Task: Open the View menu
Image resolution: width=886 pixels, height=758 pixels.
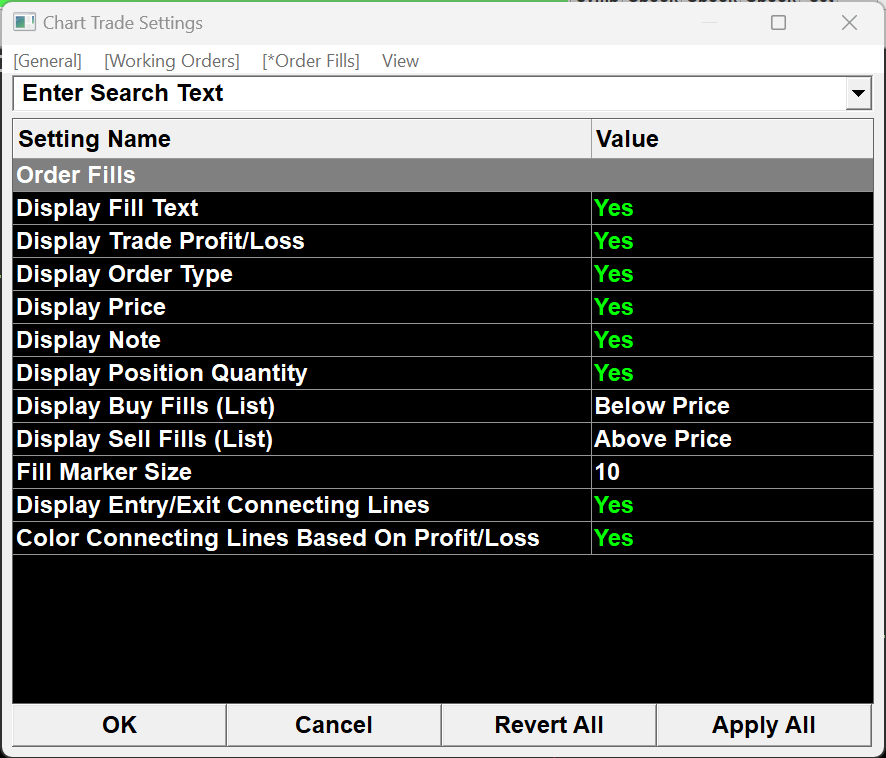Action: click(x=400, y=61)
